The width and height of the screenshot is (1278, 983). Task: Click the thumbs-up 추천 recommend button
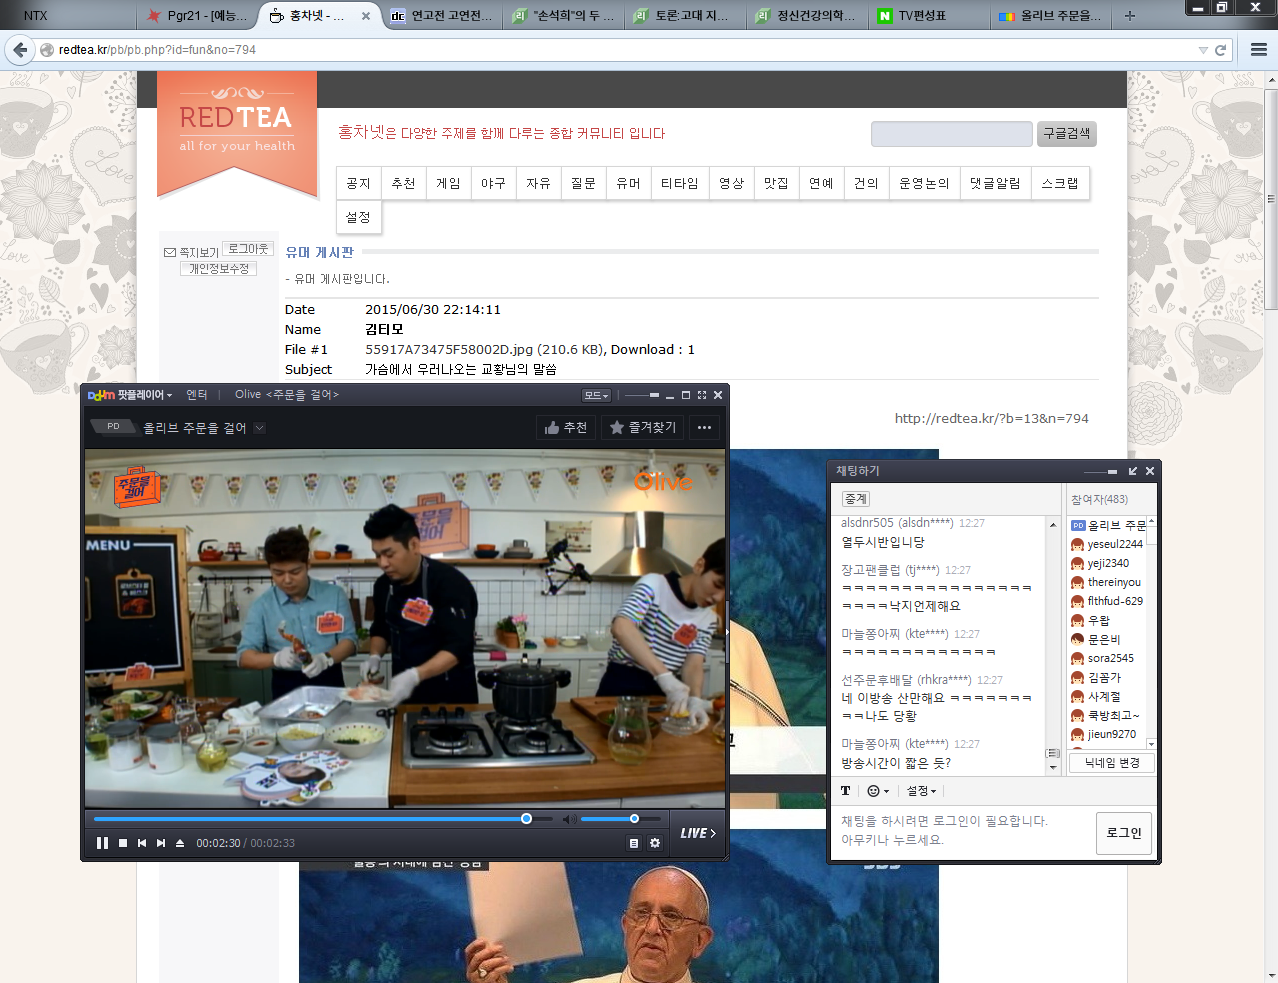coord(566,427)
